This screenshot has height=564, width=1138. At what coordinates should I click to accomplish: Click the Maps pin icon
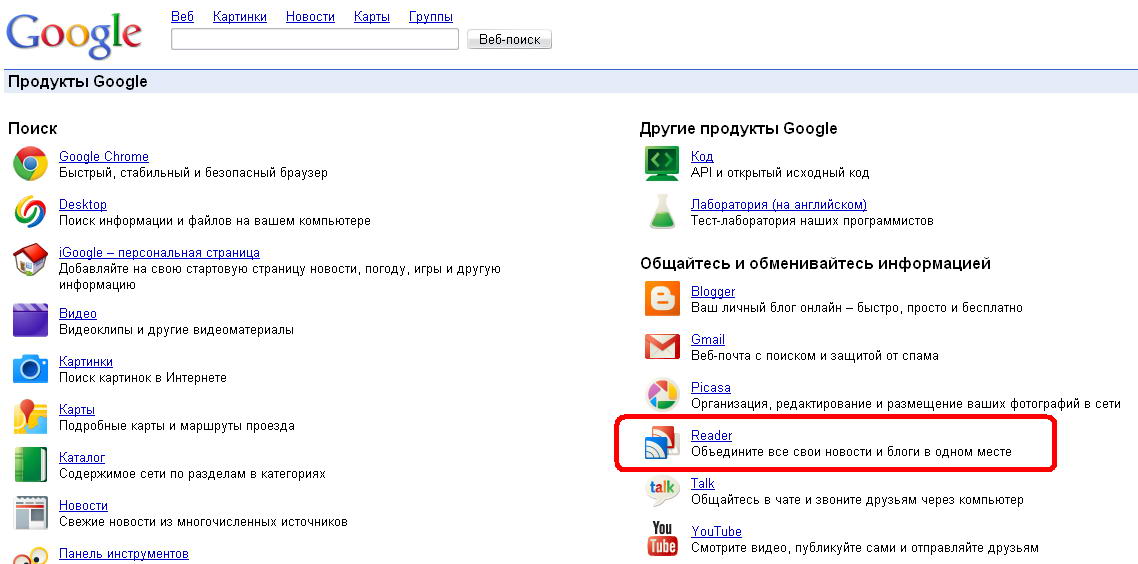click(x=30, y=417)
